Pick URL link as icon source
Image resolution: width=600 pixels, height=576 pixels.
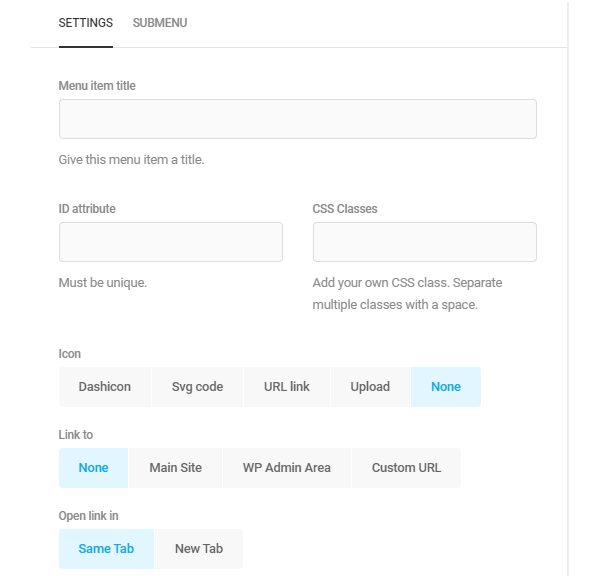pos(287,387)
